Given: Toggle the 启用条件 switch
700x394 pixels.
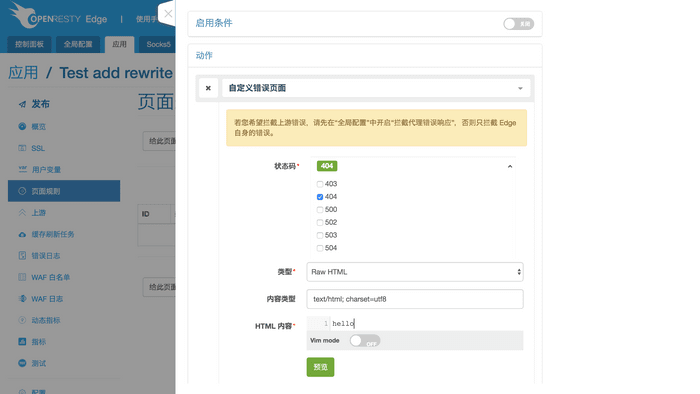Looking at the screenshot, I should (x=518, y=24).
